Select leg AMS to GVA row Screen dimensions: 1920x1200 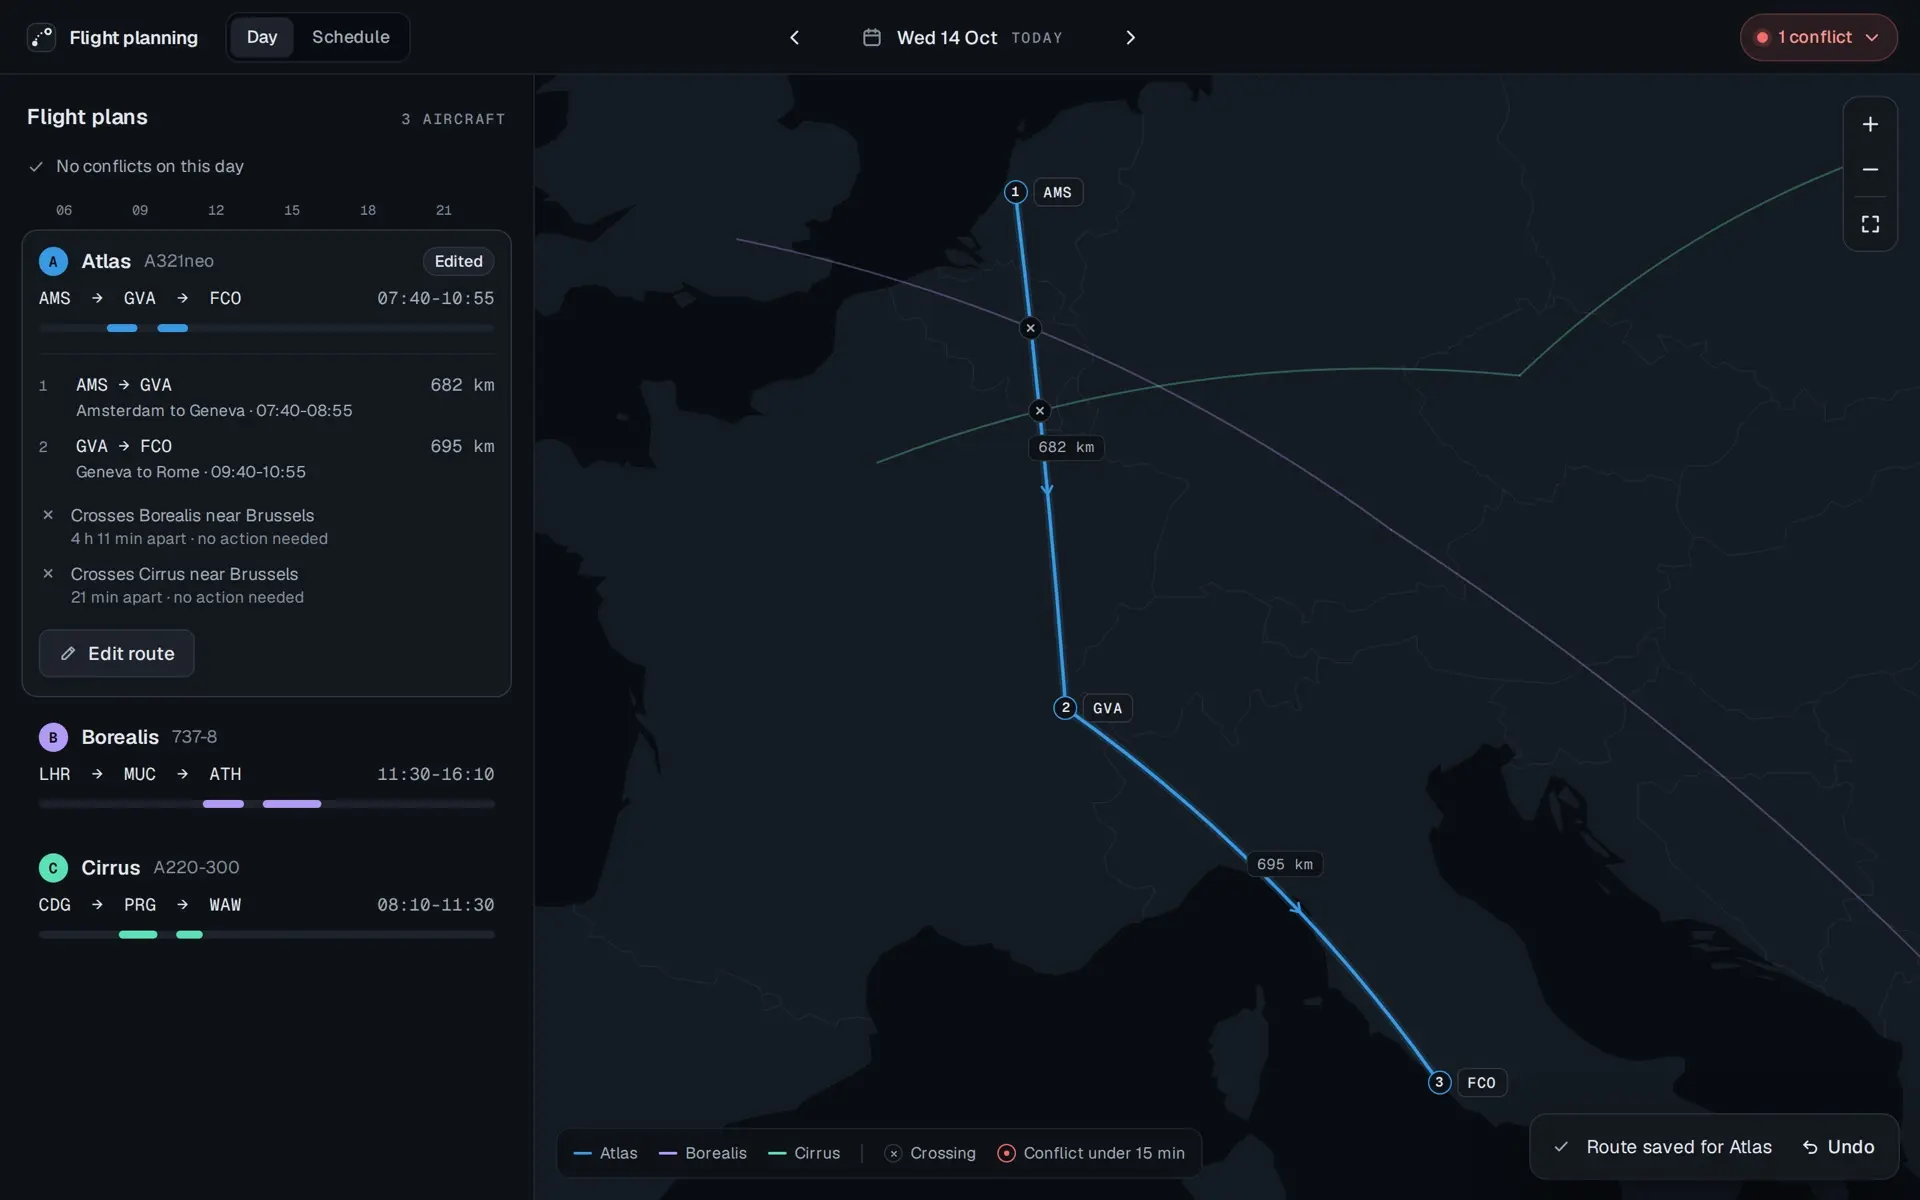coord(266,397)
